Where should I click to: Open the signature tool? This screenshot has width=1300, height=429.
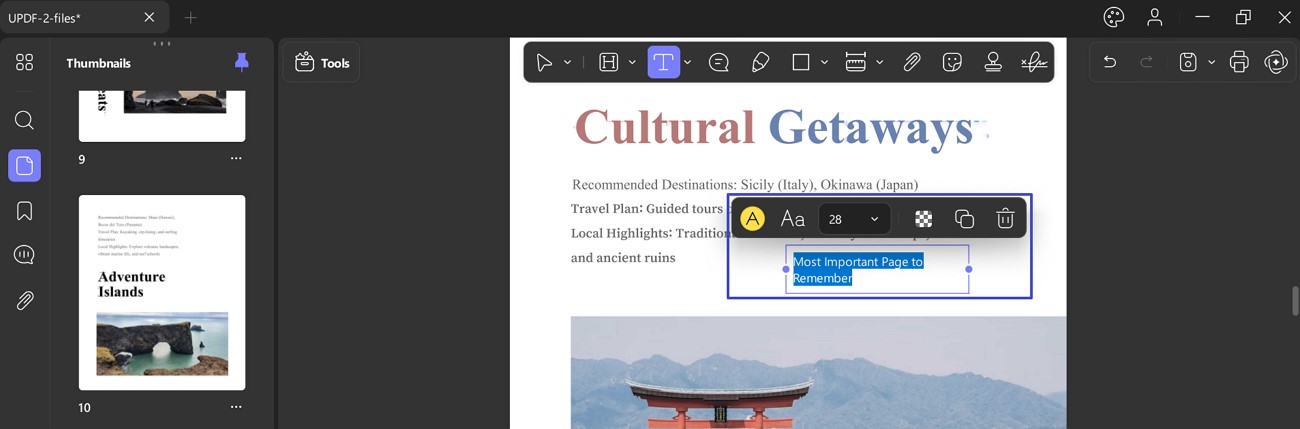coord(1034,62)
